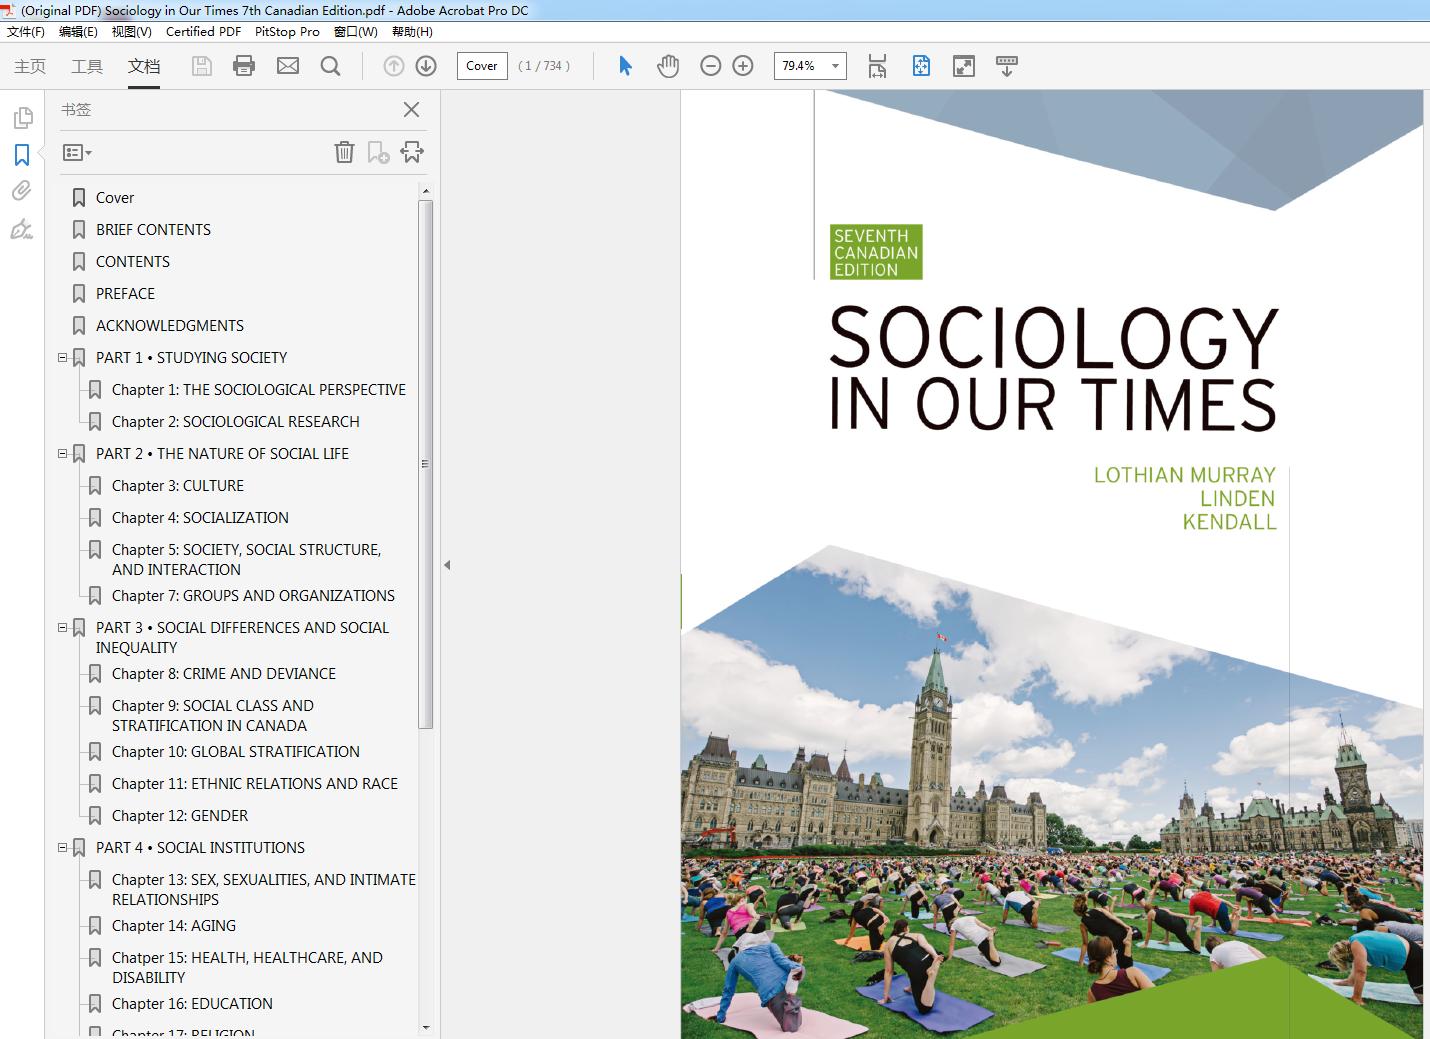The width and height of the screenshot is (1430, 1039).
Task: Find the current bookmark icon
Action: tap(412, 152)
